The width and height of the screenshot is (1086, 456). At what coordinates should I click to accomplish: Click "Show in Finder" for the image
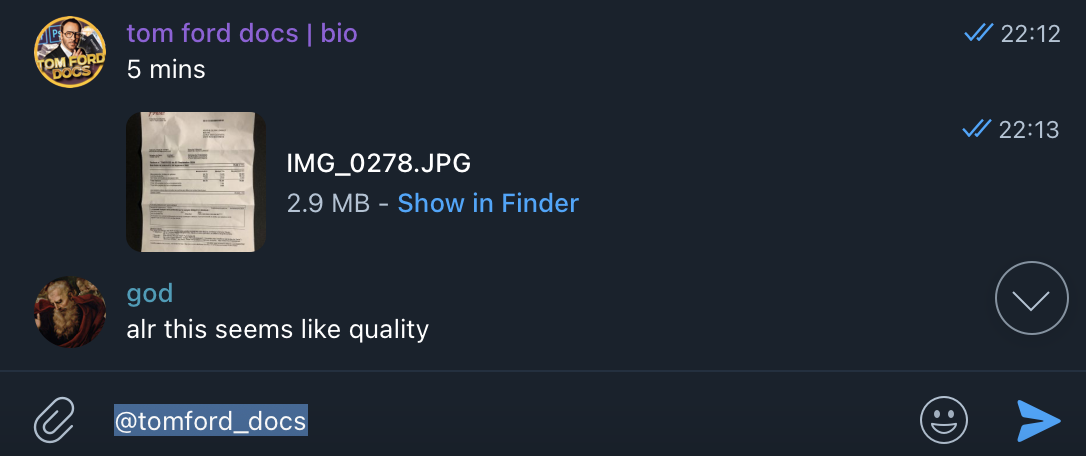click(x=488, y=203)
